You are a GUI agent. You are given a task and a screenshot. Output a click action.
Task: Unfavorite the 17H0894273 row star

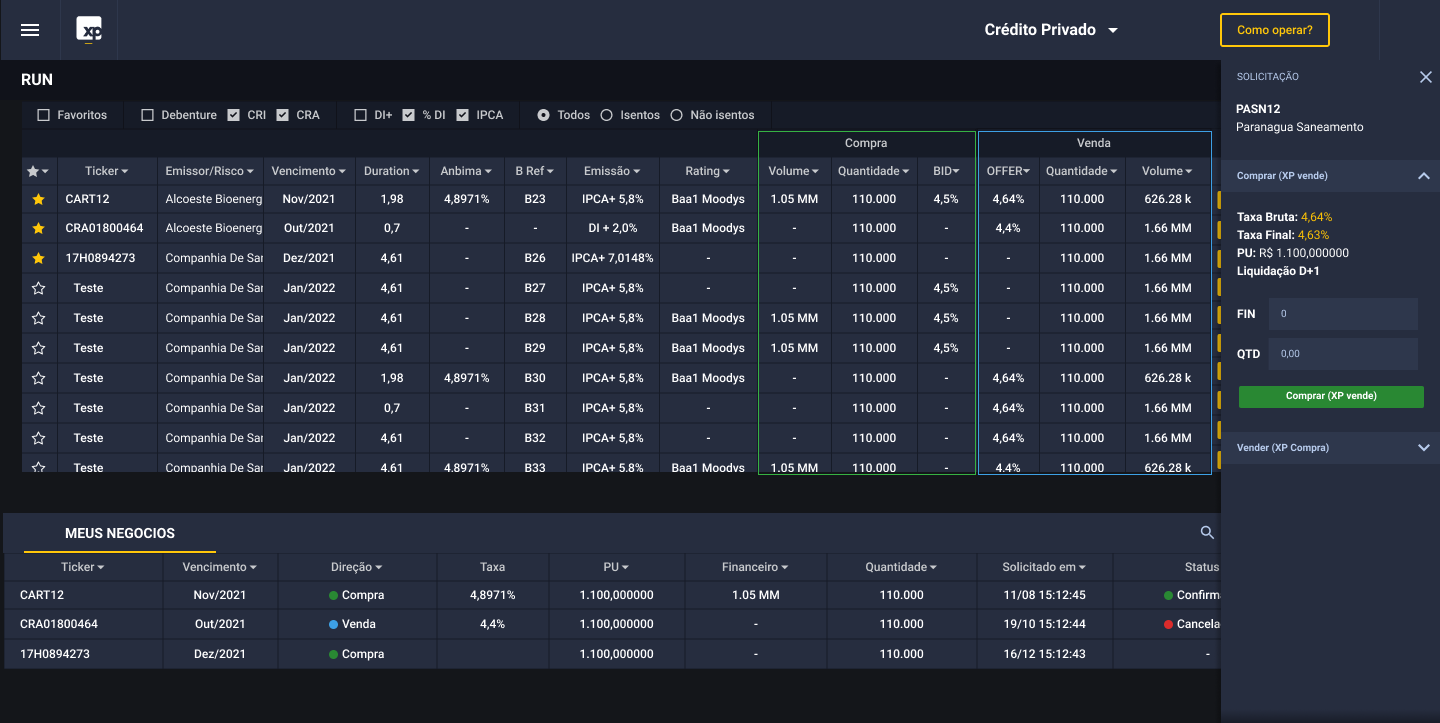click(39, 258)
